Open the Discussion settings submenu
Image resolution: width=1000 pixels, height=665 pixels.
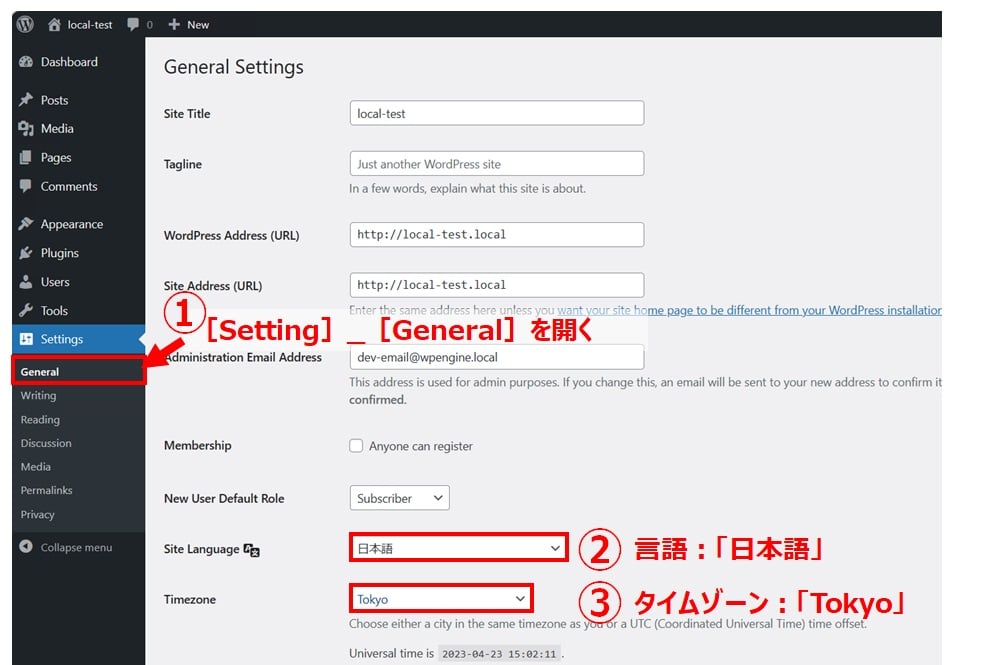tap(46, 443)
